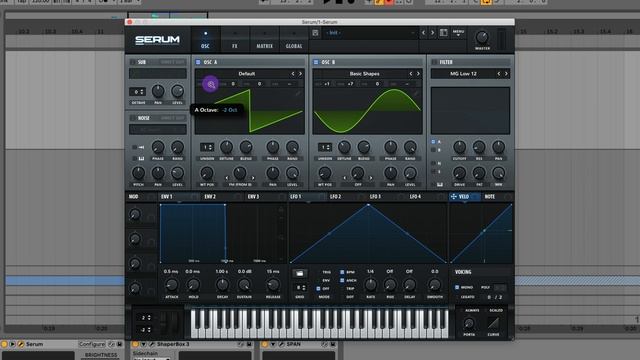
Task: Select next OSC B warp mode arrow
Action: click(371, 178)
